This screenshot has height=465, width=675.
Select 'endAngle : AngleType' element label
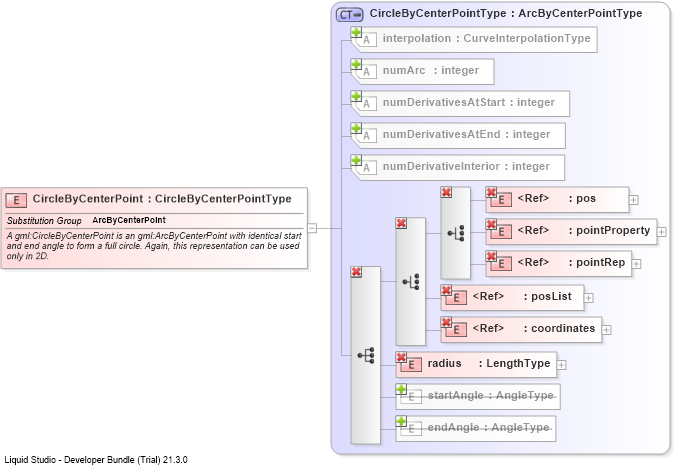(488, 427)
